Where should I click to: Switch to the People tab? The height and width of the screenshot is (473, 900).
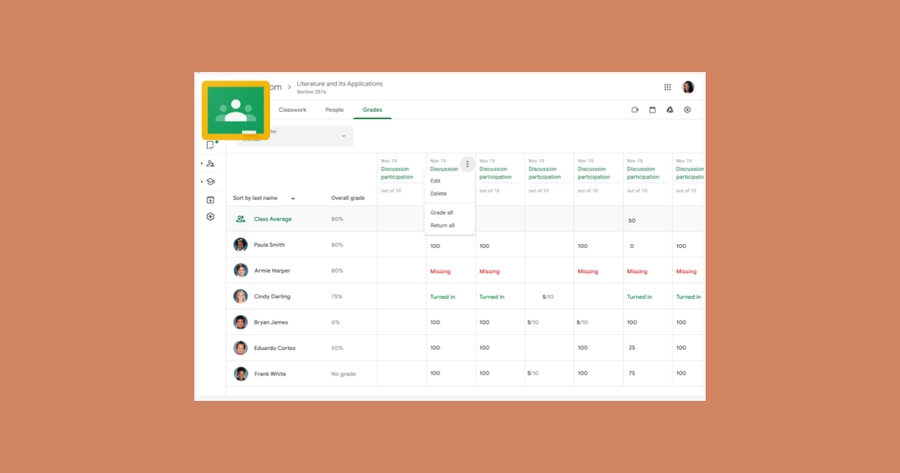(x=334, y=110)
